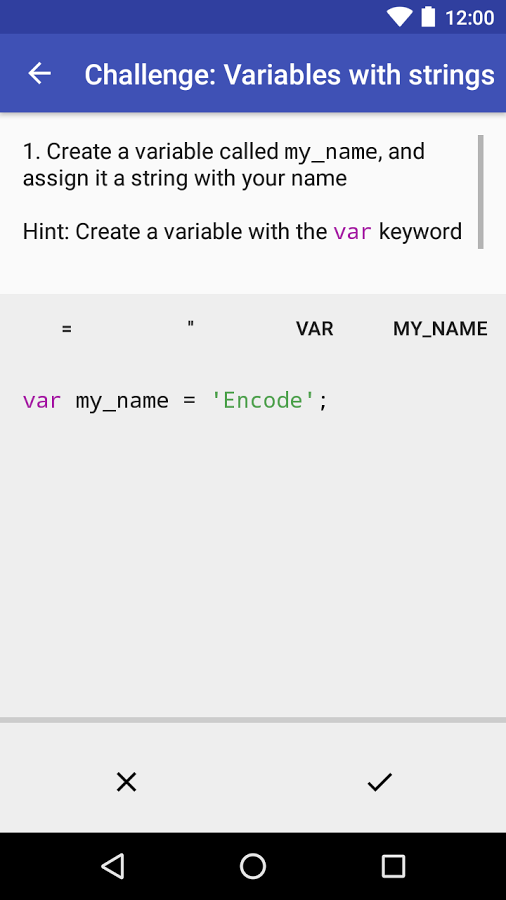Click the hint's purple var keyword
Screen dimensions: 506x900
[x=353, y=232]
